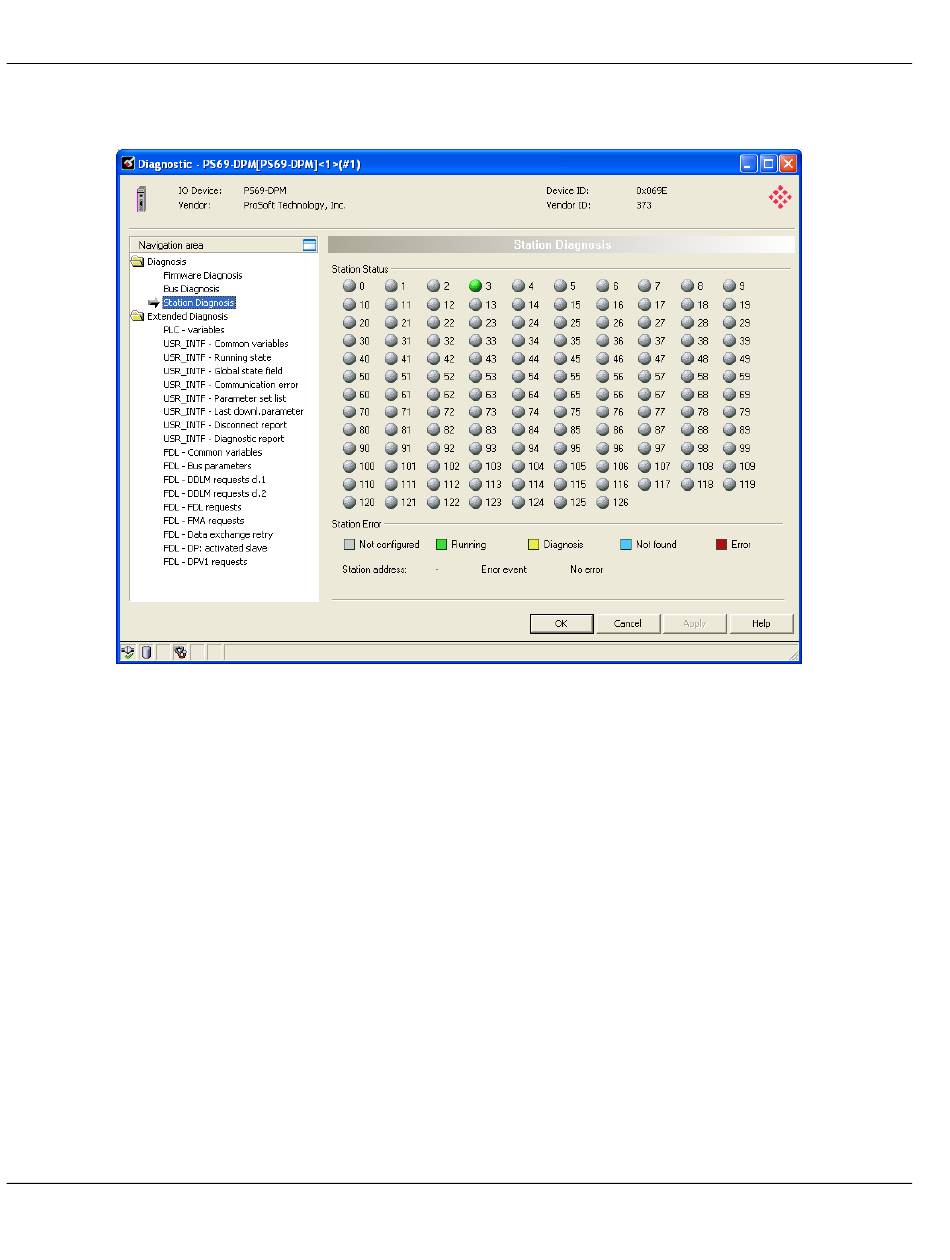This screenshot has width=950, height=1260.
Task: Select the station 0 status LED
Action: [x=349, y=286]
